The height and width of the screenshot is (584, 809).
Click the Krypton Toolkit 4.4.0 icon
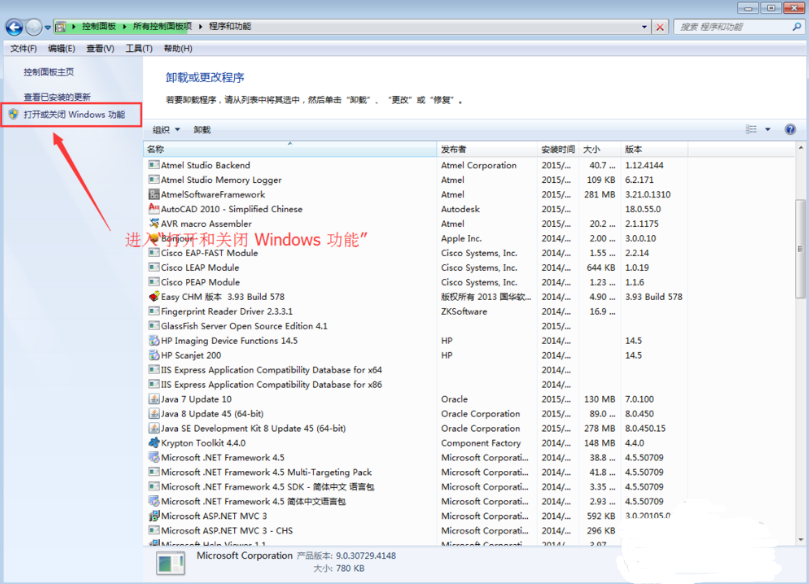[x=154, y=443]
